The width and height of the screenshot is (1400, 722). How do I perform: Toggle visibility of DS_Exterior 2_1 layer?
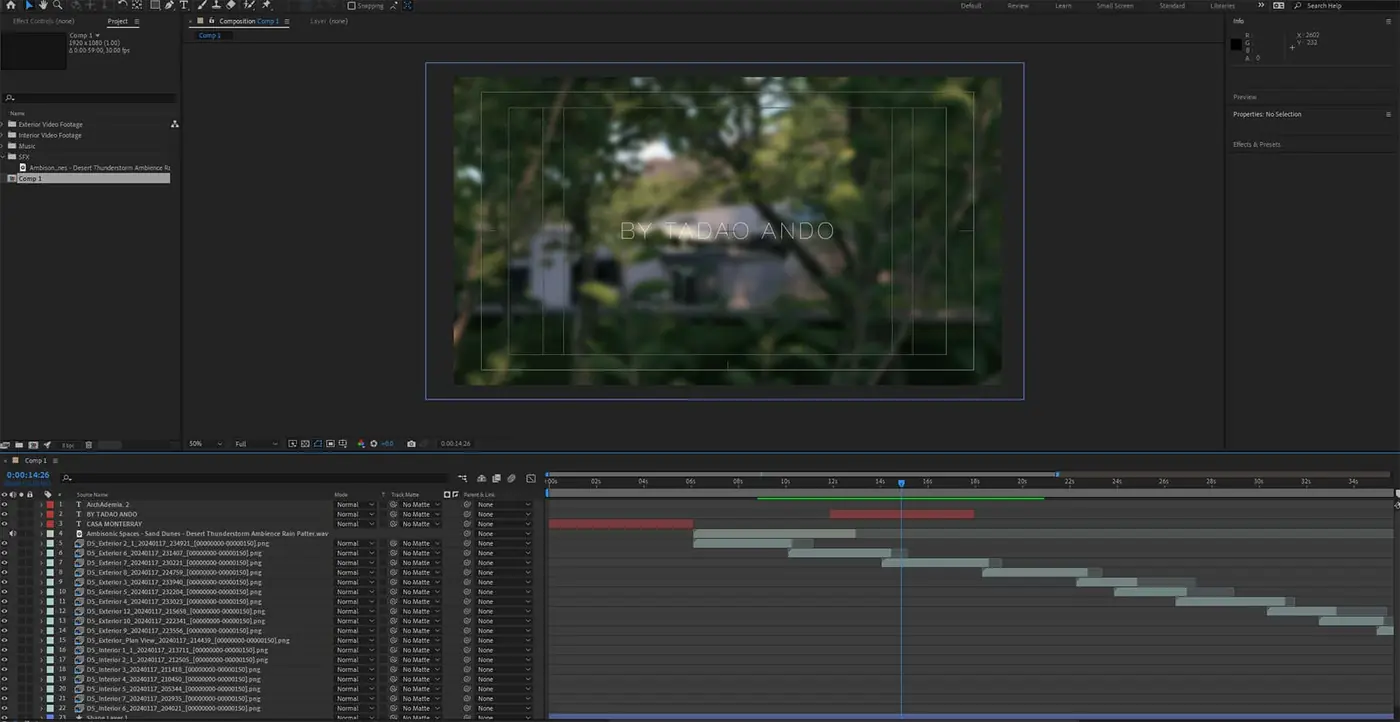coord(4,543)
